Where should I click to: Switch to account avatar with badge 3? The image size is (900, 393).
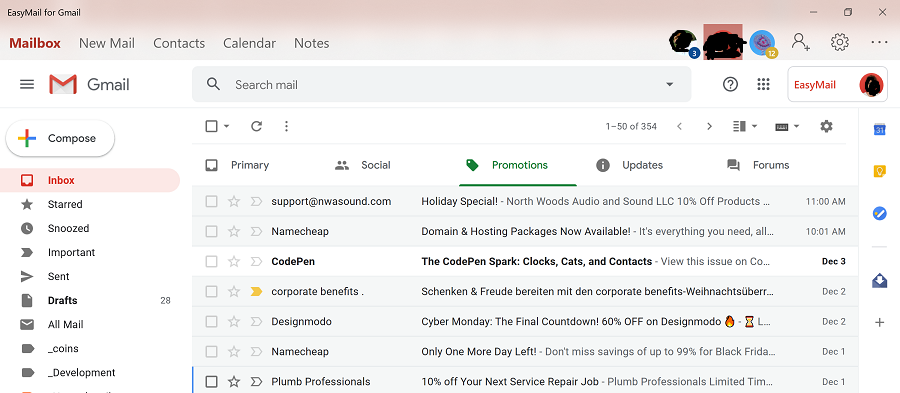[683, 43]
